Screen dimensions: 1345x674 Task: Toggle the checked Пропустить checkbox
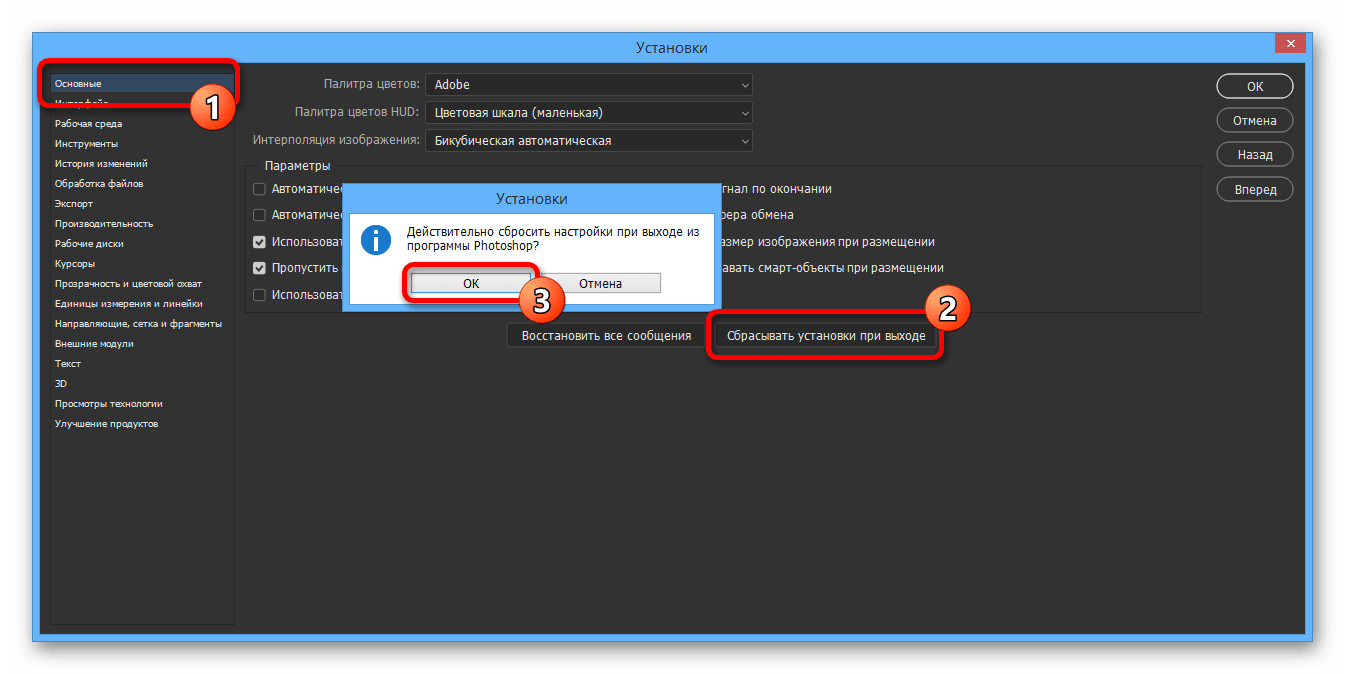259,268
